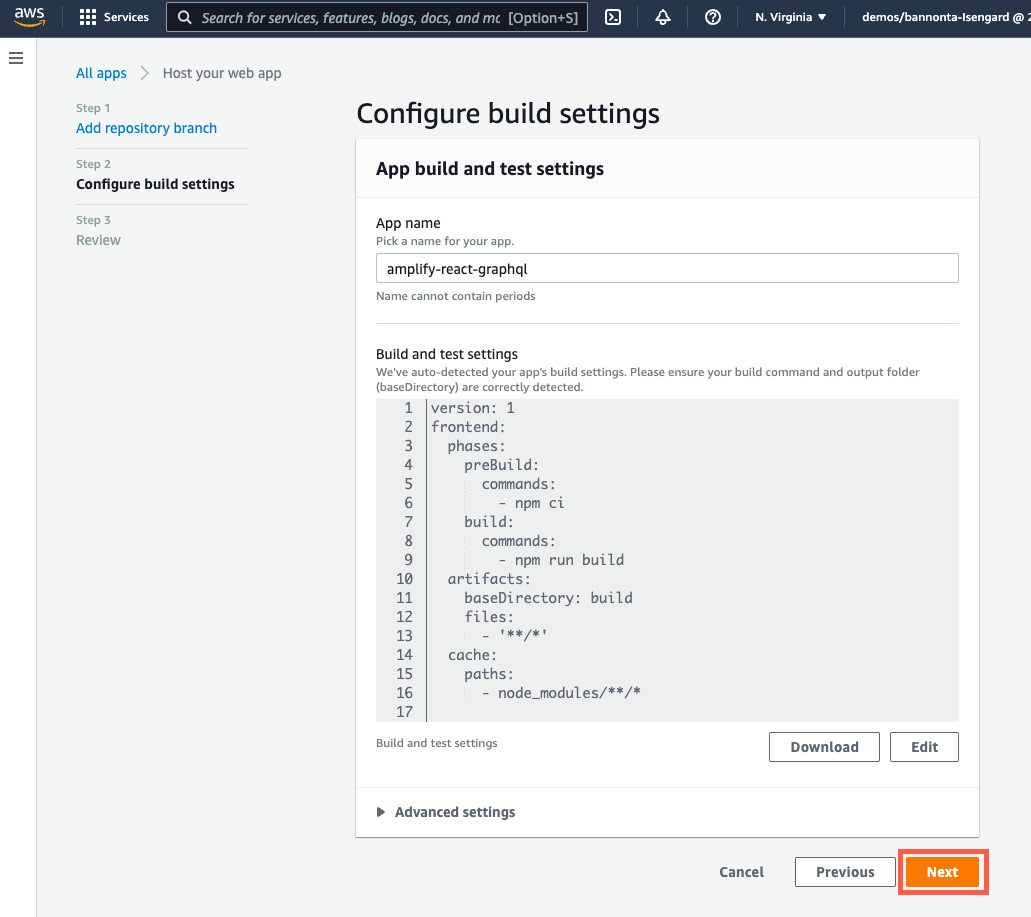This screenshot has width=1031, height=917.
Task: Open the notifications bell
Action: [663, 17]
